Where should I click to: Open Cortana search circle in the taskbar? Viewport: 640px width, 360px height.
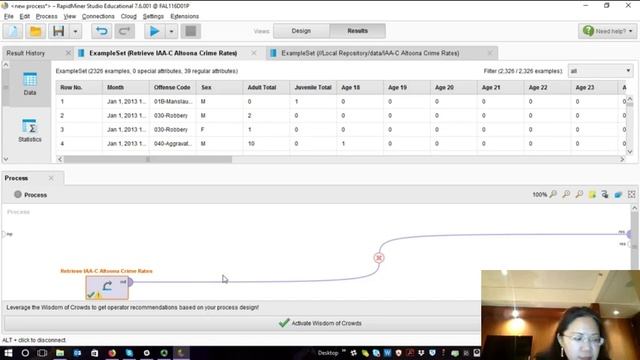click(25, 353)
